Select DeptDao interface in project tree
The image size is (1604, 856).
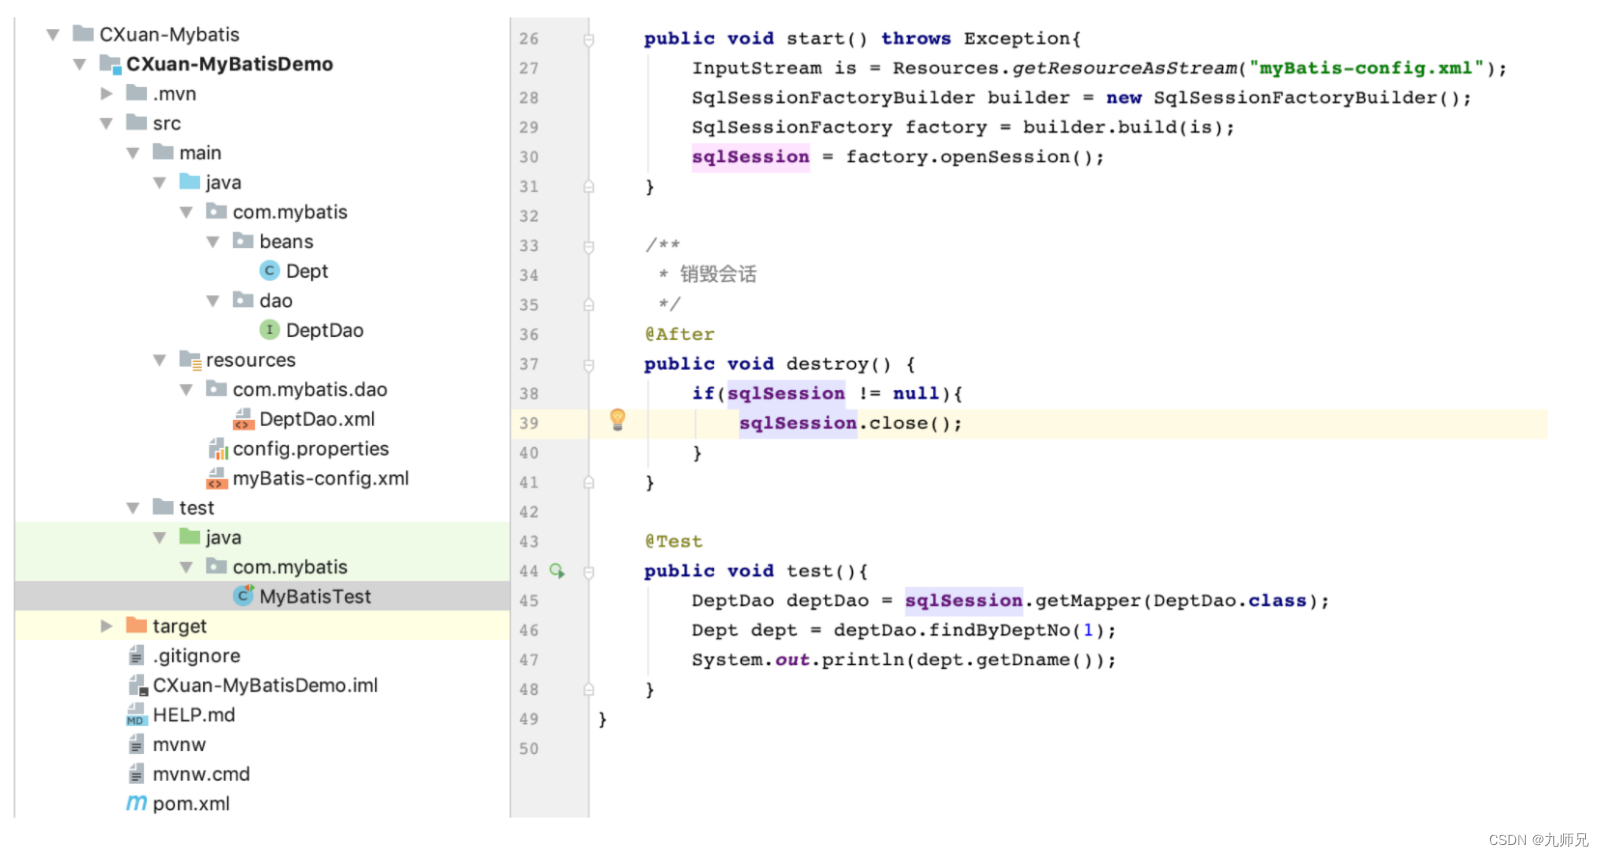click(325, 330)
